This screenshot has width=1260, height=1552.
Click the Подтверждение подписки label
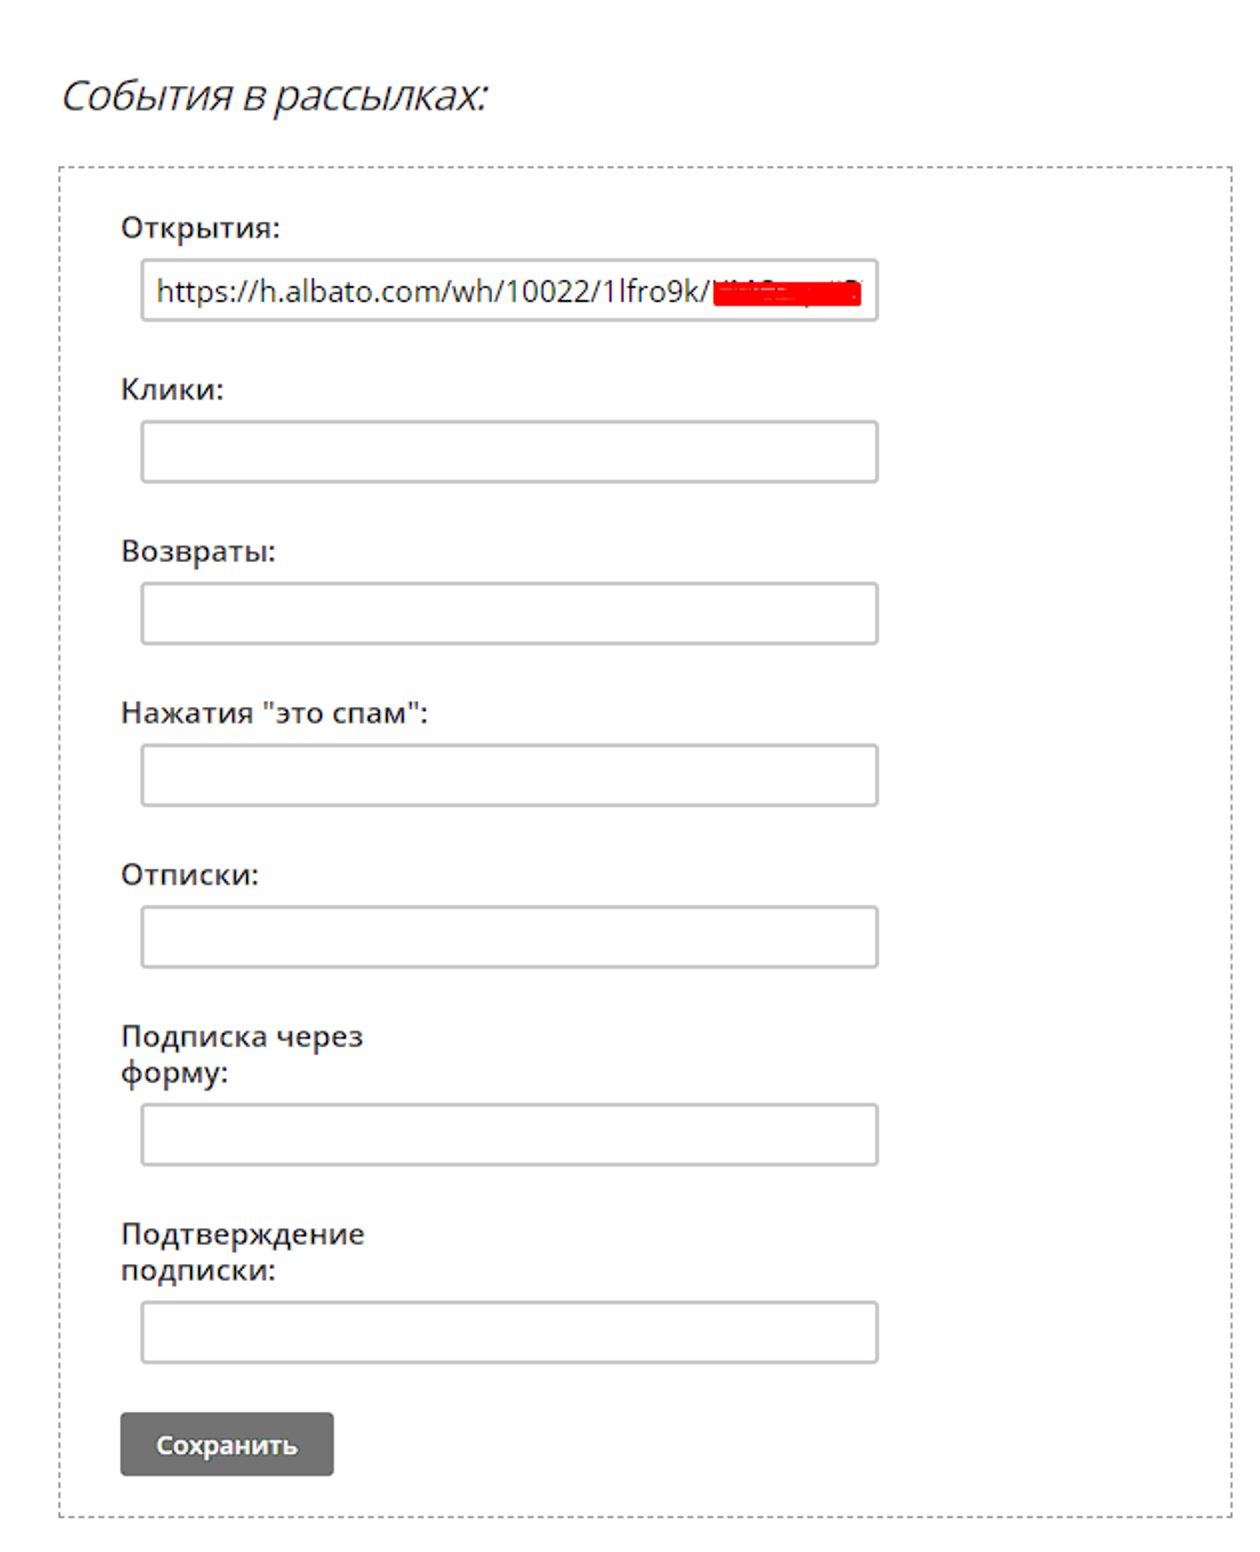[x=242, y=1251]
